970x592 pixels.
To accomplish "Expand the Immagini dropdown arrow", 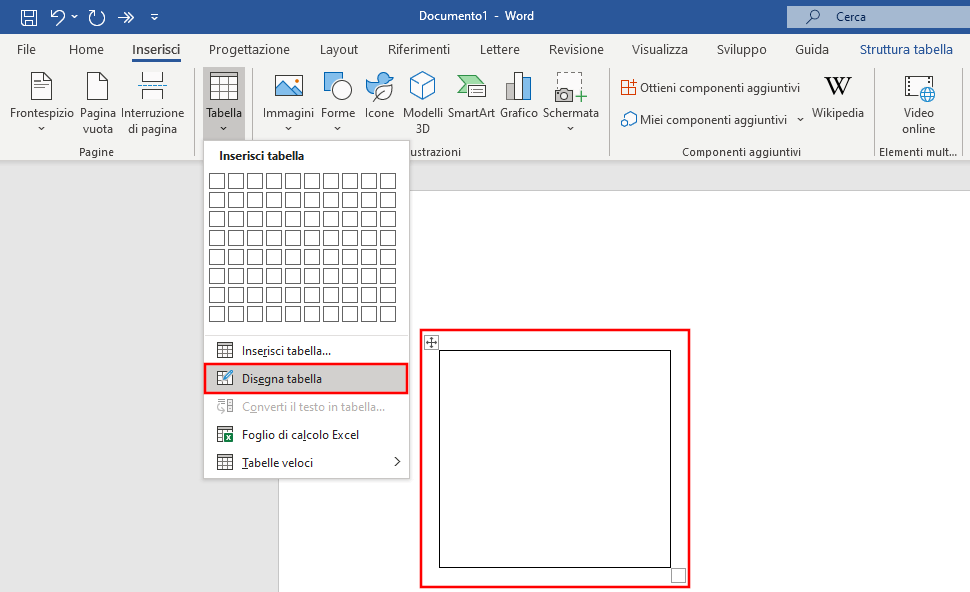I will tap(288, 129).
